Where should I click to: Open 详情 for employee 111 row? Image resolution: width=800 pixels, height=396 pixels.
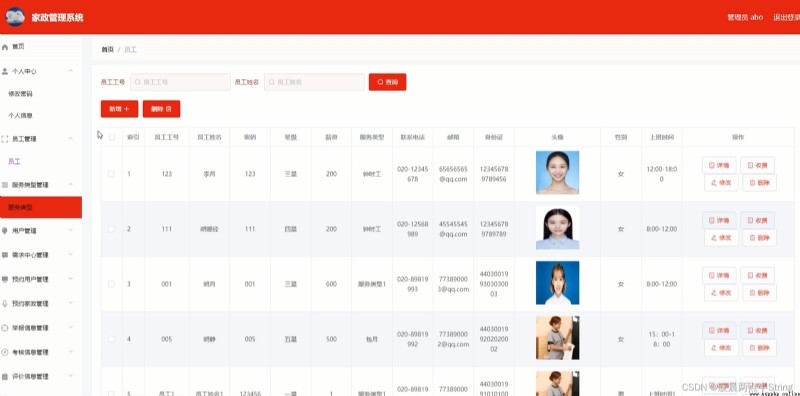coord(719,220)
